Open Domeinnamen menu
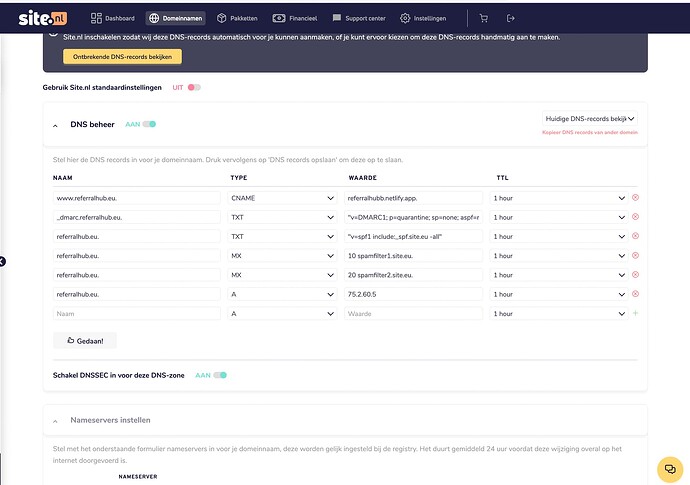Screen dimensions: 690x485 [176, 18]
